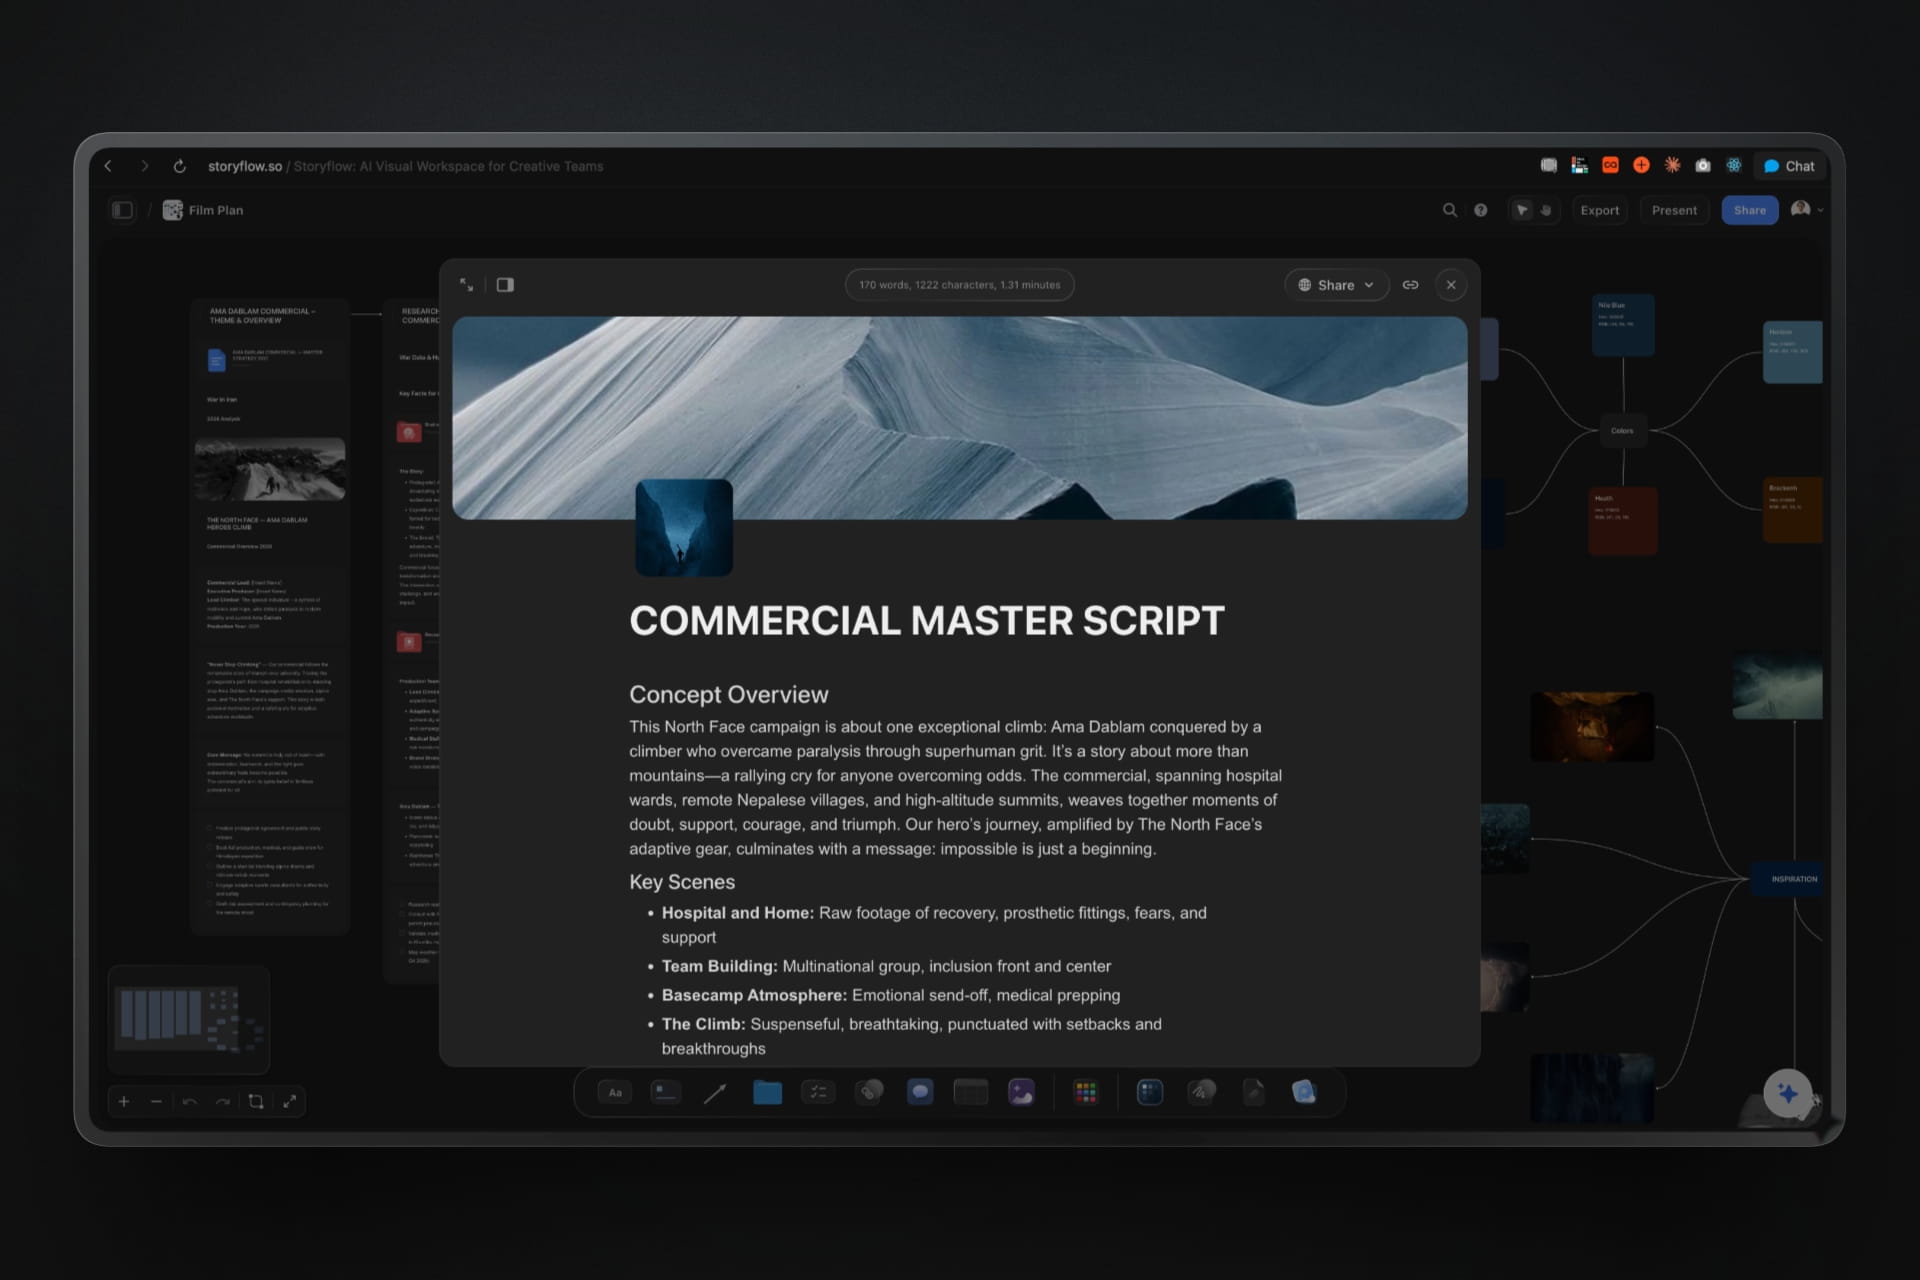Click the COMMERCIAL MASTER SCRIPT title
The width and height of the screenshot is (1920, 1280).
pyautogui.click(x=926, y=621)
